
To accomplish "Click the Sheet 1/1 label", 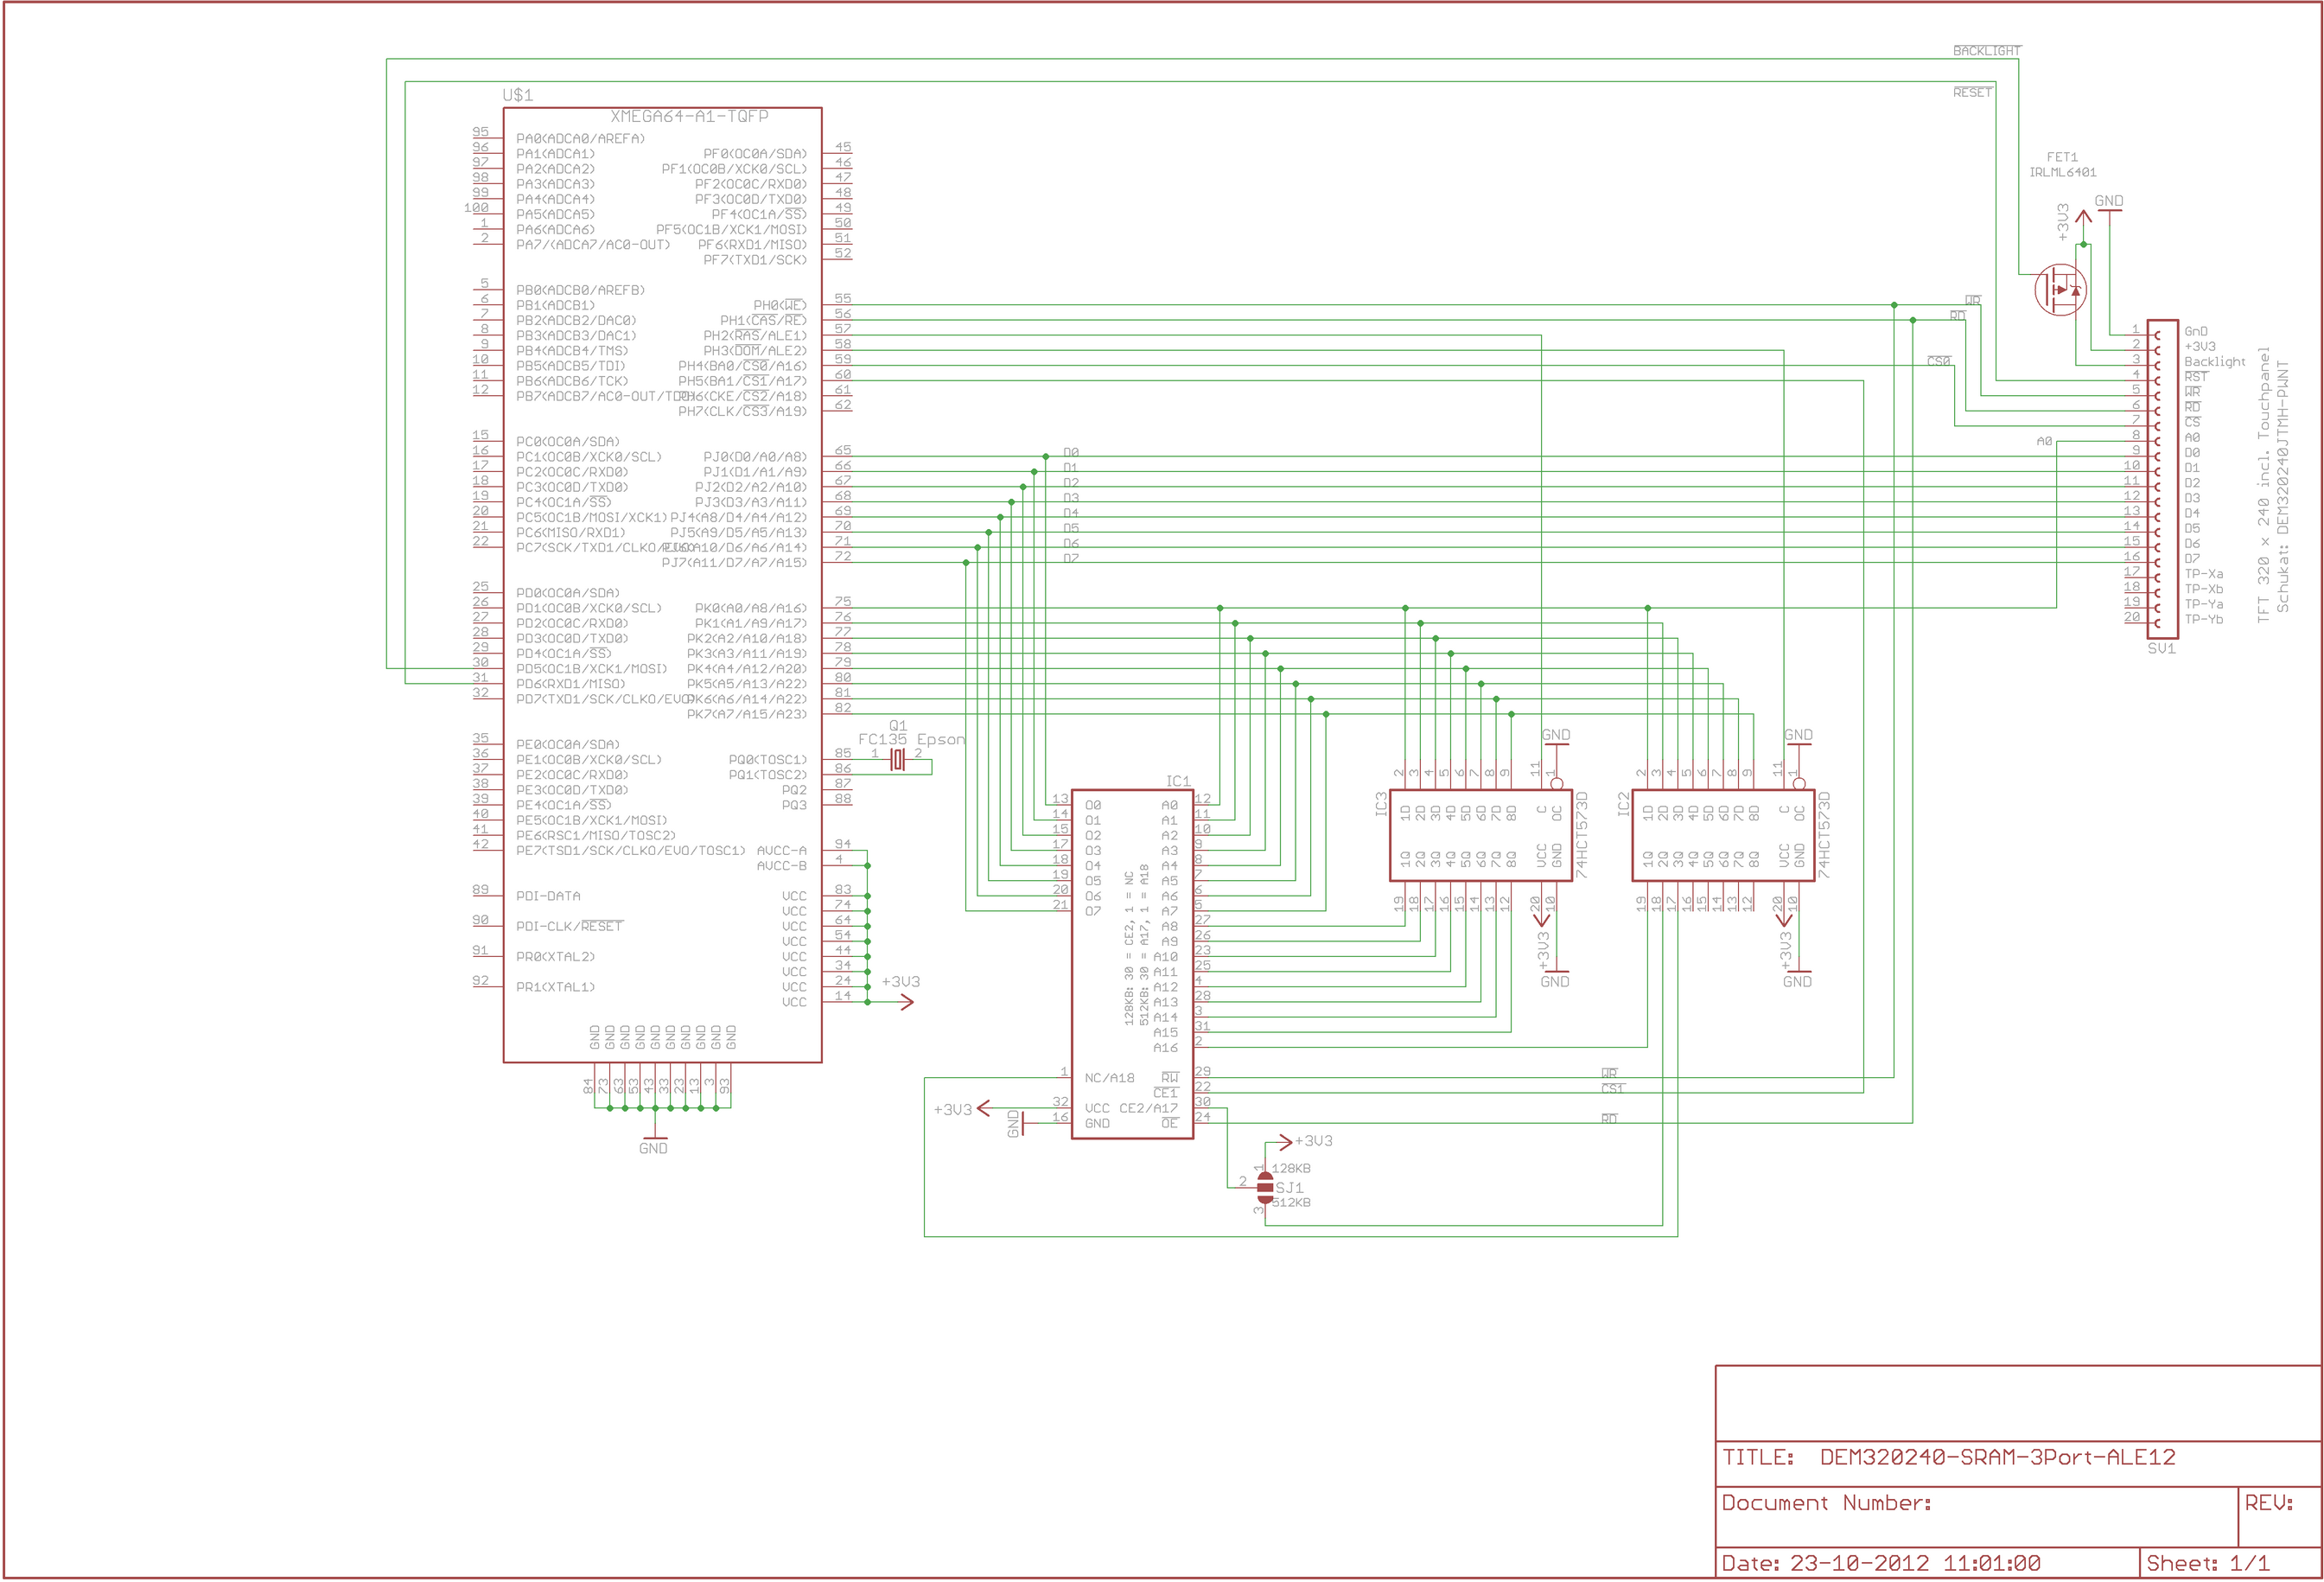I will click(x=2208, y=1563).
